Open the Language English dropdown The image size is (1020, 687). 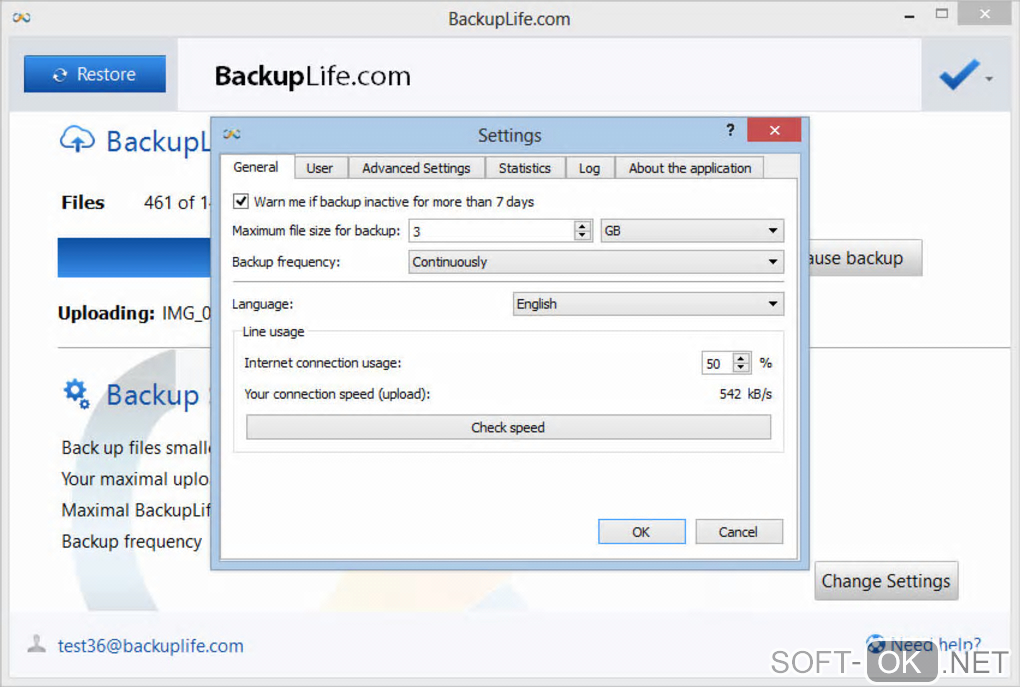(648, 304)
